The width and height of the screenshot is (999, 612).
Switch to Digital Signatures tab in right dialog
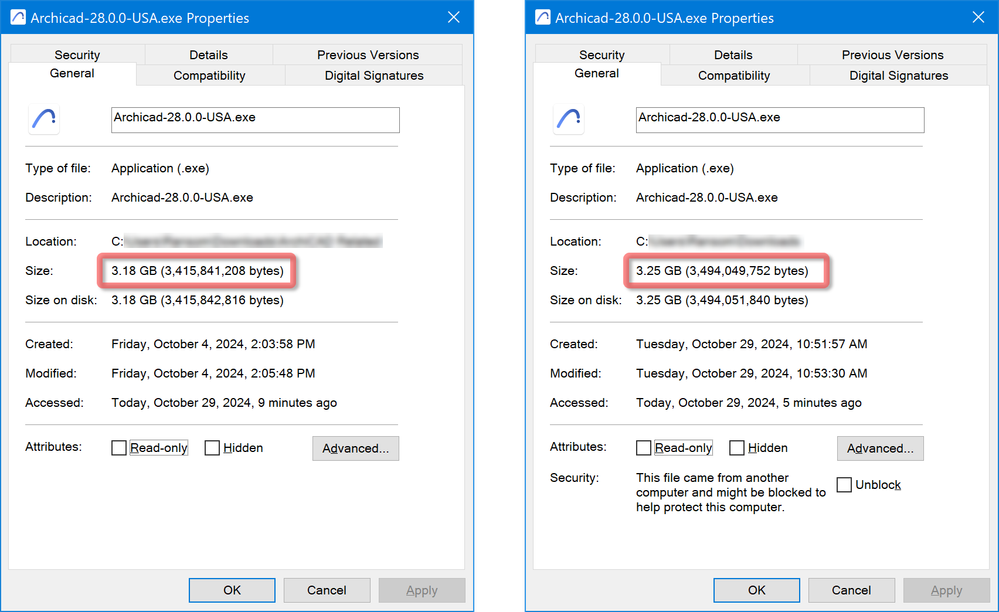pyautogui.click(x=900, y=76)
